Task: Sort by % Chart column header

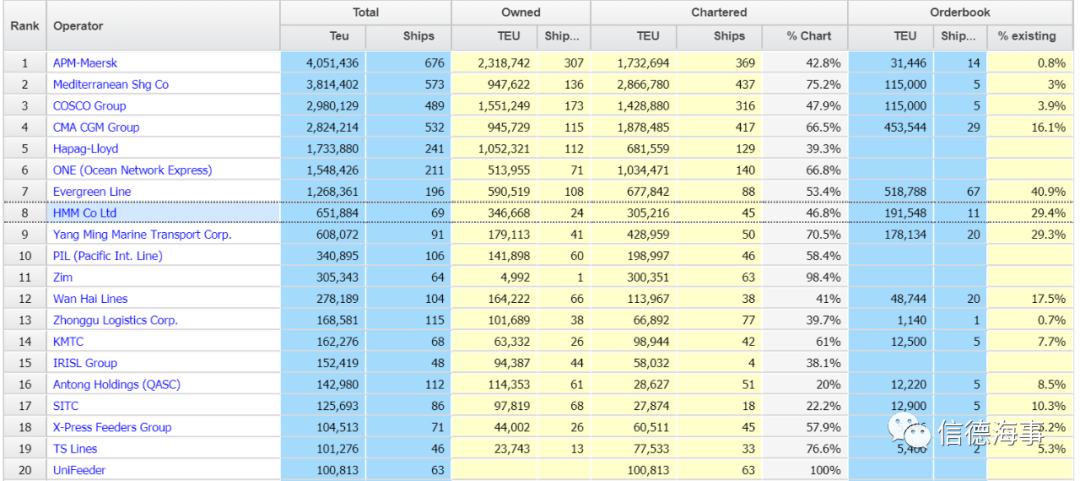Action: click(805, 37)
